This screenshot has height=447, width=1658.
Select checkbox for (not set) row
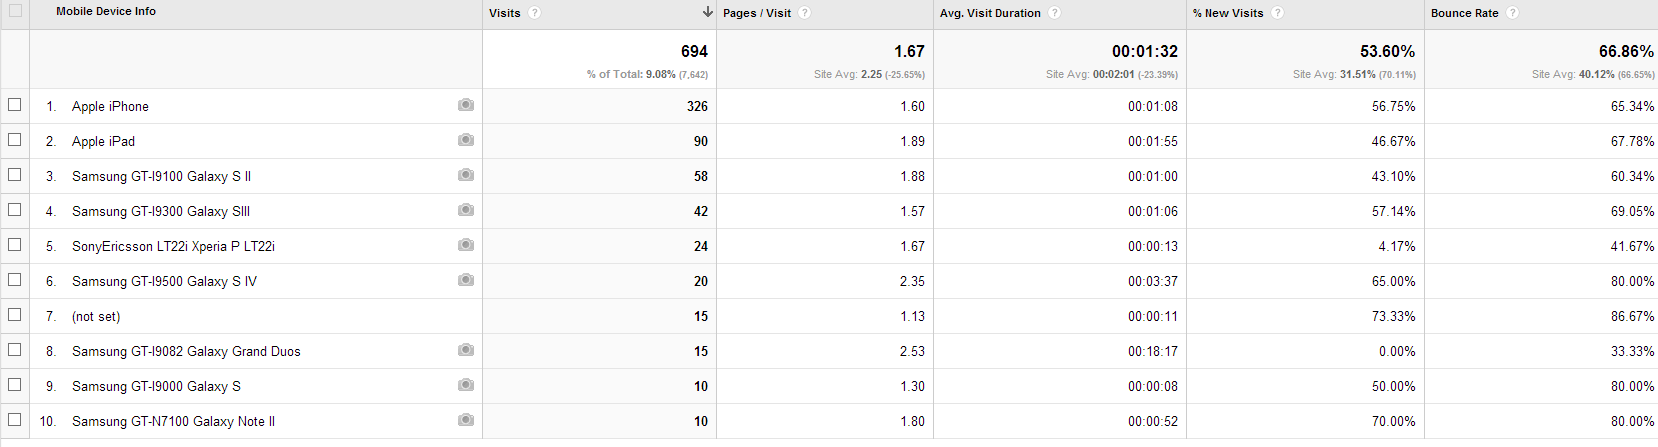14,315
